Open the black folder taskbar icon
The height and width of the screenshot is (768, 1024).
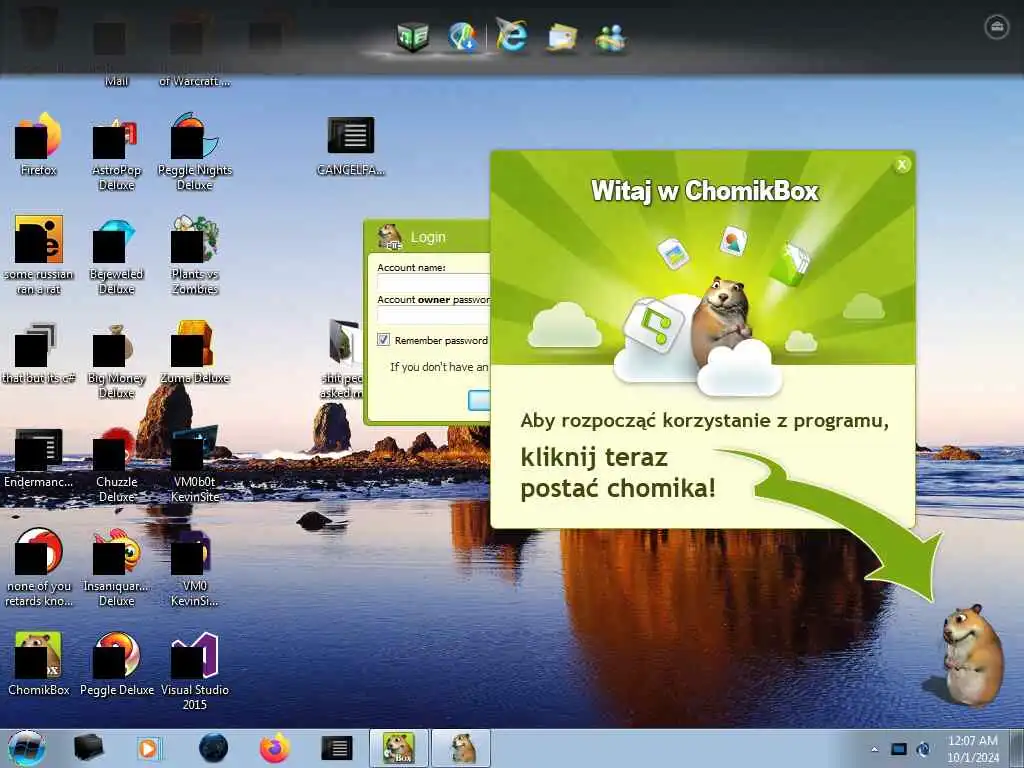point(88,748)
